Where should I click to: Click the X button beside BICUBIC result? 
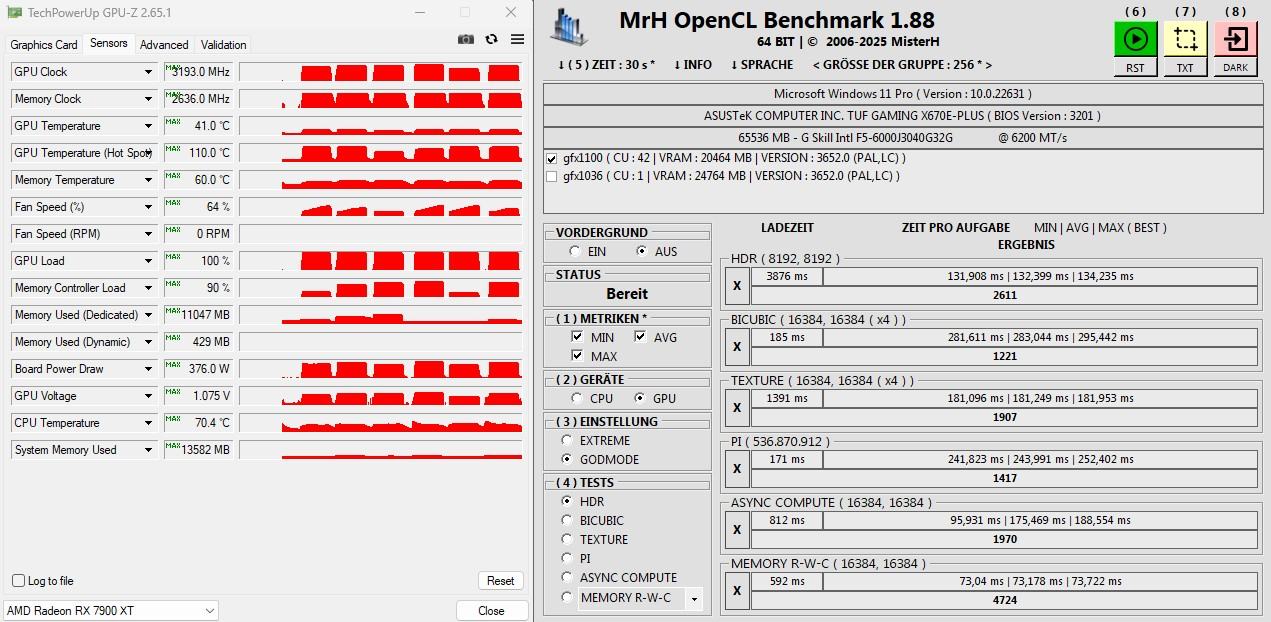(737, 346)
